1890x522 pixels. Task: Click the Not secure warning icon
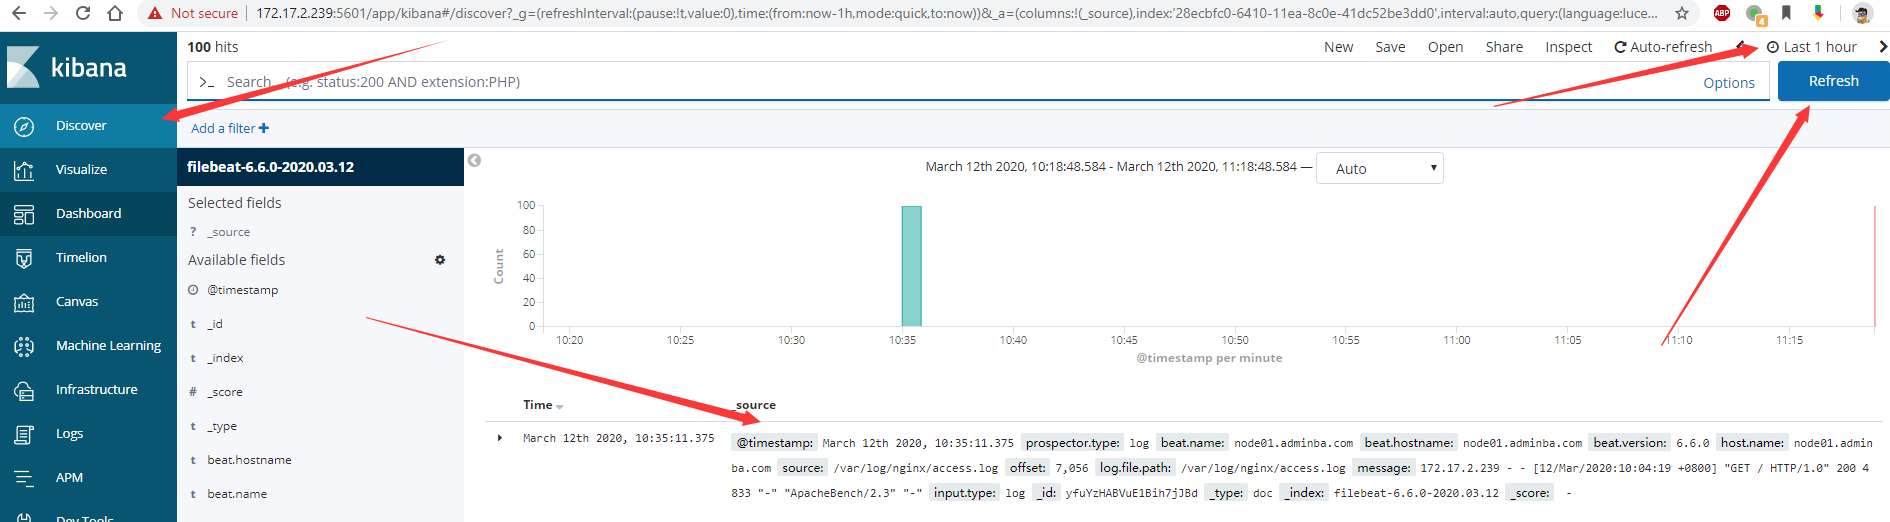(155, 13)
